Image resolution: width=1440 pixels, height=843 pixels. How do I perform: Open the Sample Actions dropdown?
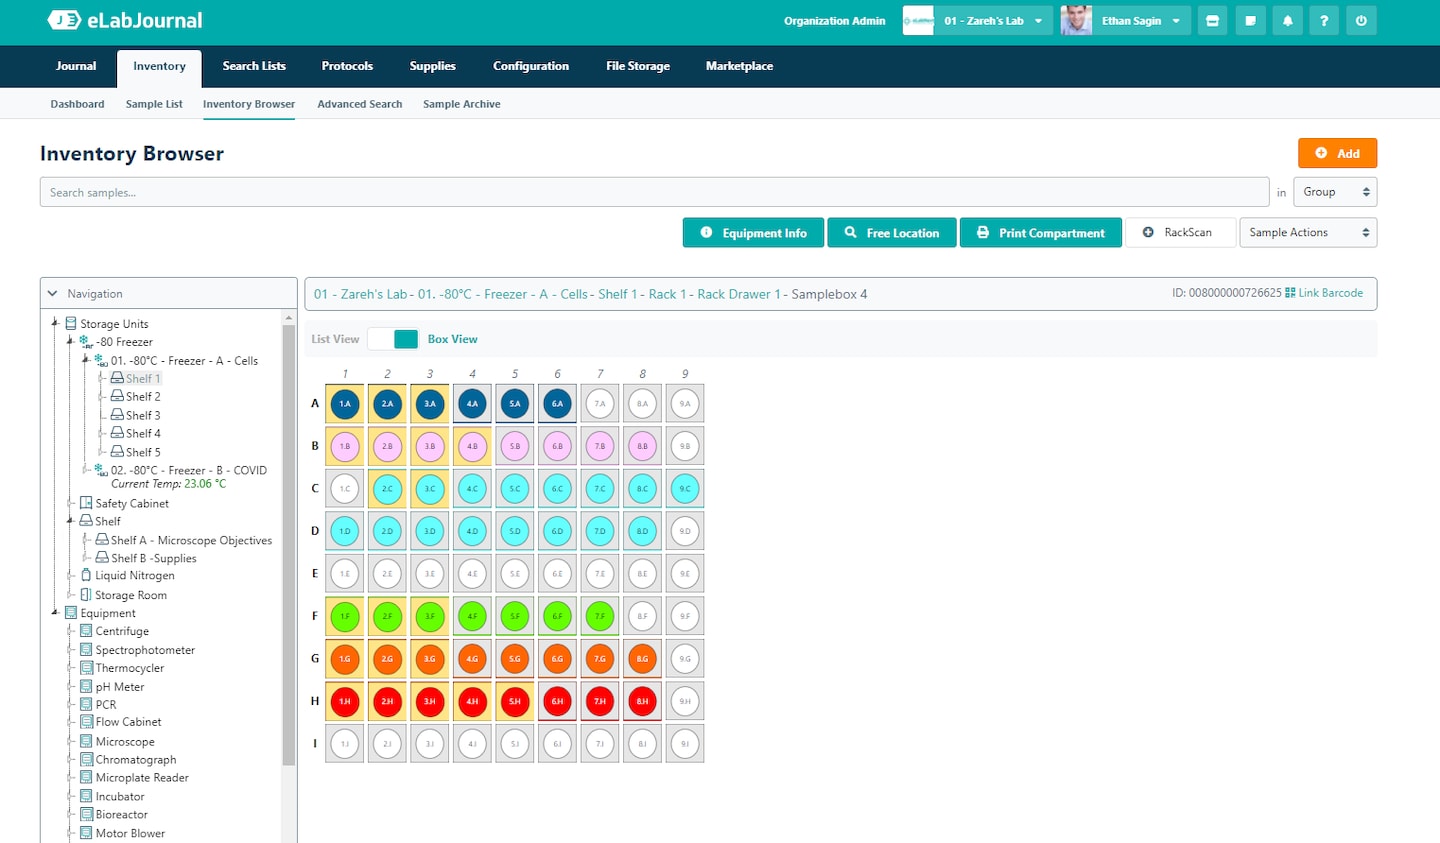pyautogui.click(x=1308, y=233)
